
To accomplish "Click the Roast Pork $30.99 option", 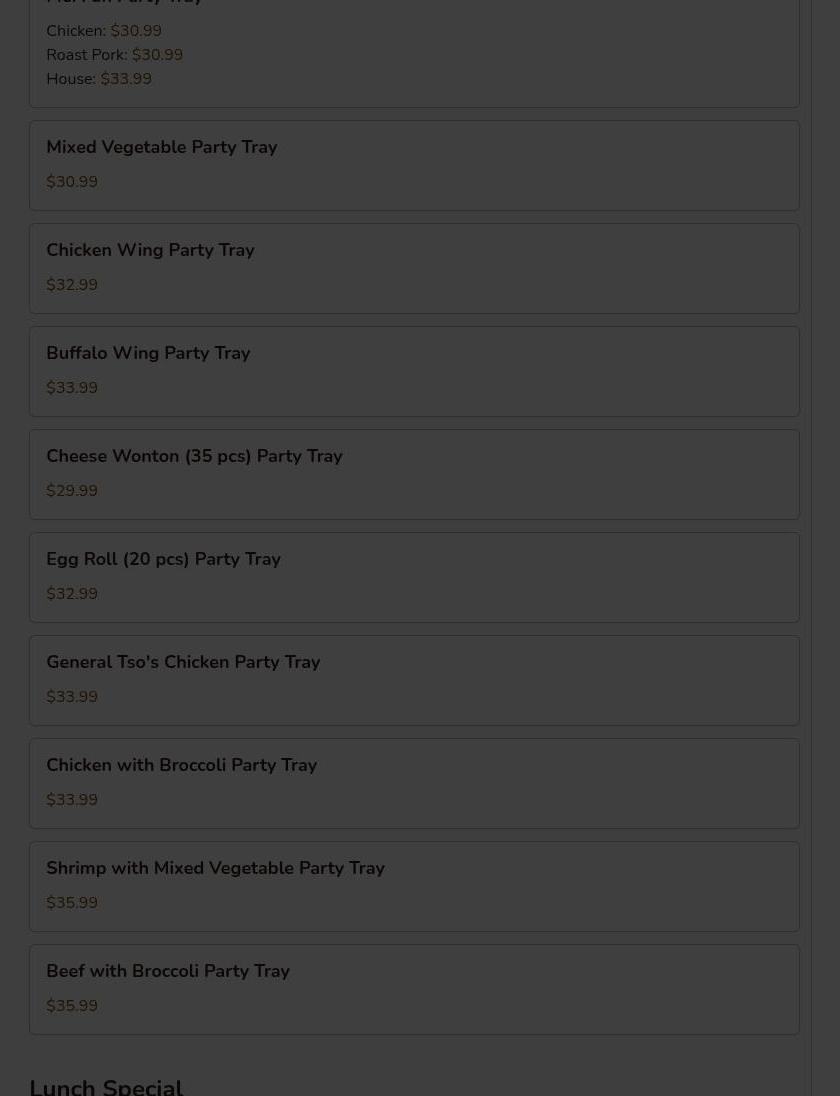I will [x=115, y=55].
